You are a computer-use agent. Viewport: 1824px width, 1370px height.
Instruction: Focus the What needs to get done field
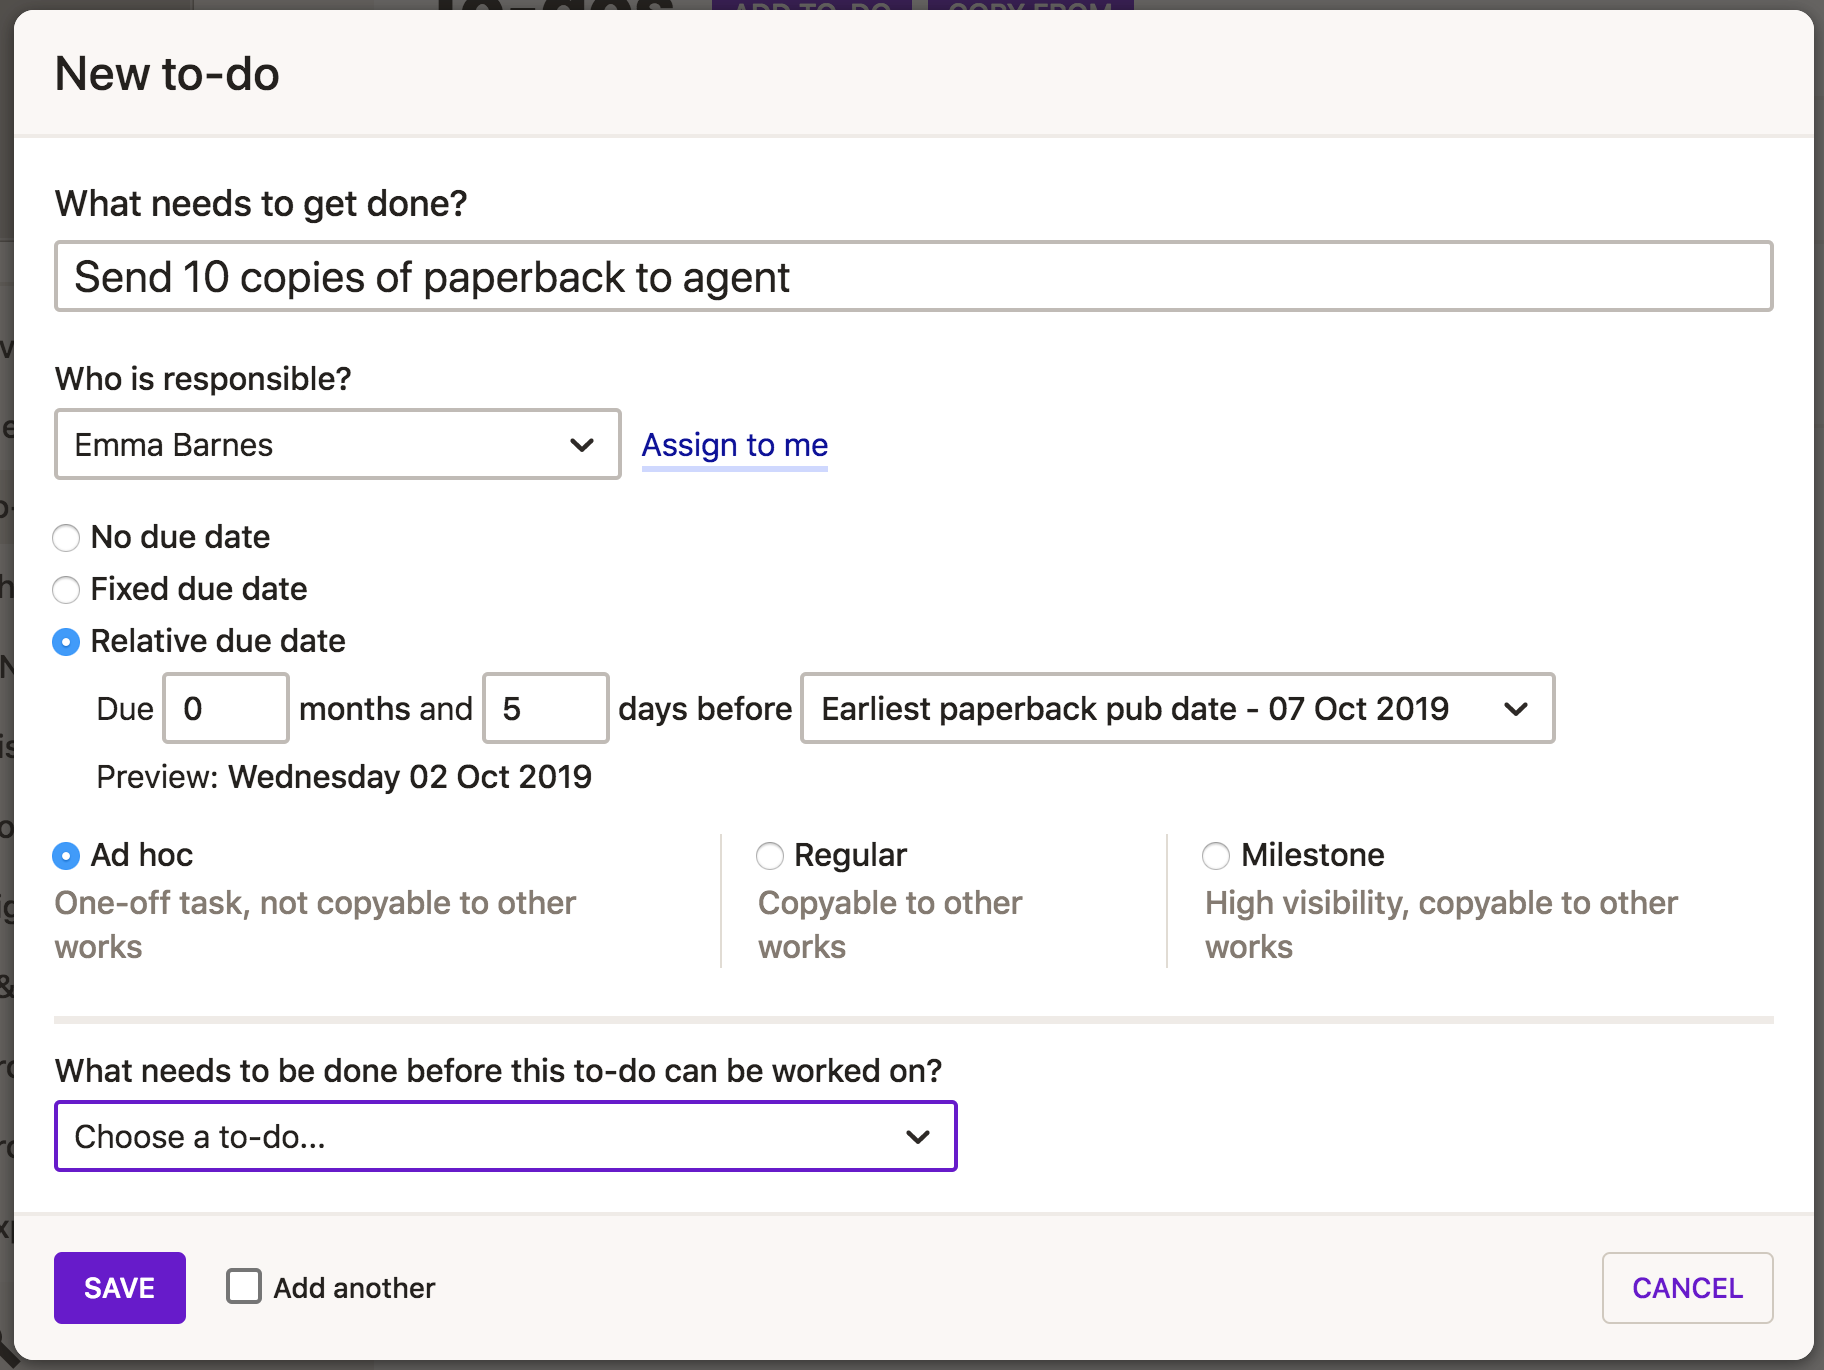coord(912,277)
